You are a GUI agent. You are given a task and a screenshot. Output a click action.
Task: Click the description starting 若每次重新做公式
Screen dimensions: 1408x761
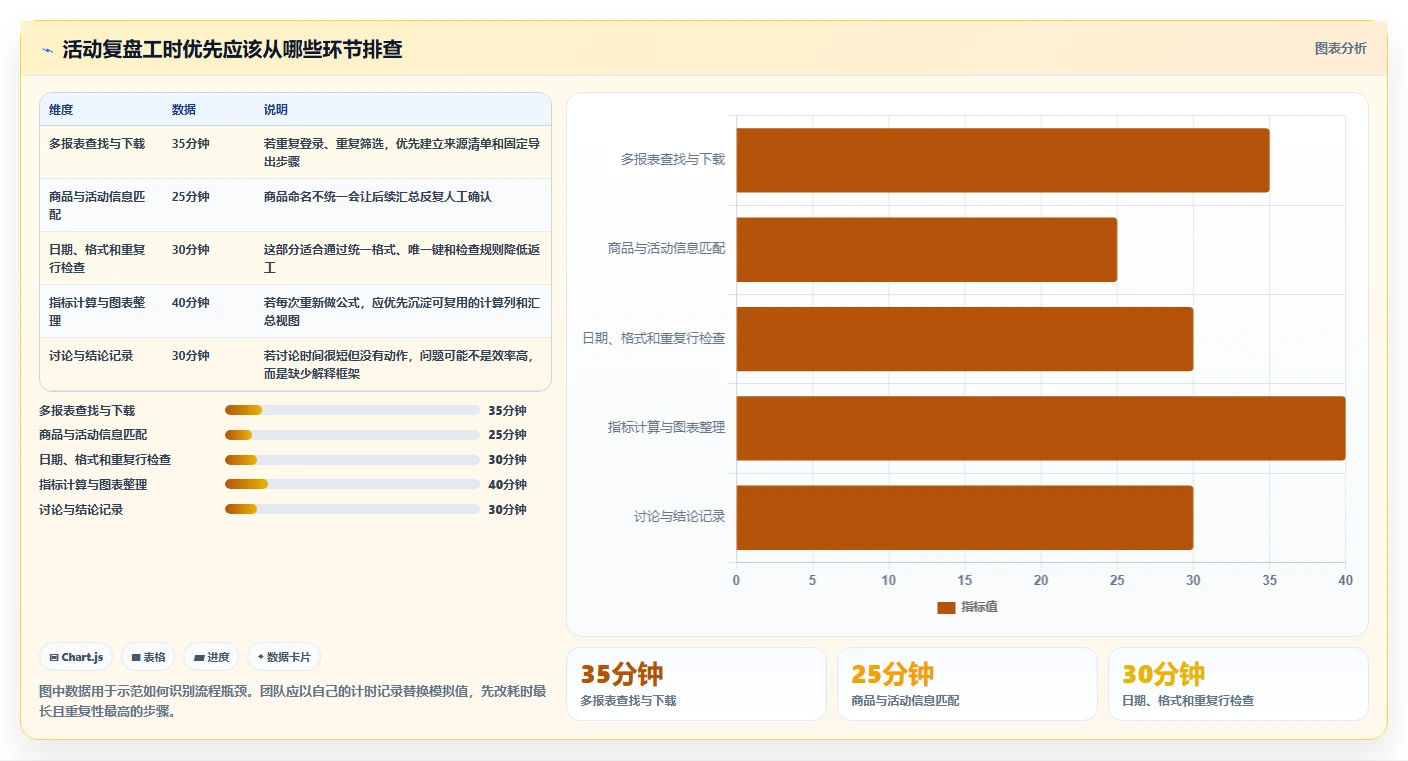(402, 312)
